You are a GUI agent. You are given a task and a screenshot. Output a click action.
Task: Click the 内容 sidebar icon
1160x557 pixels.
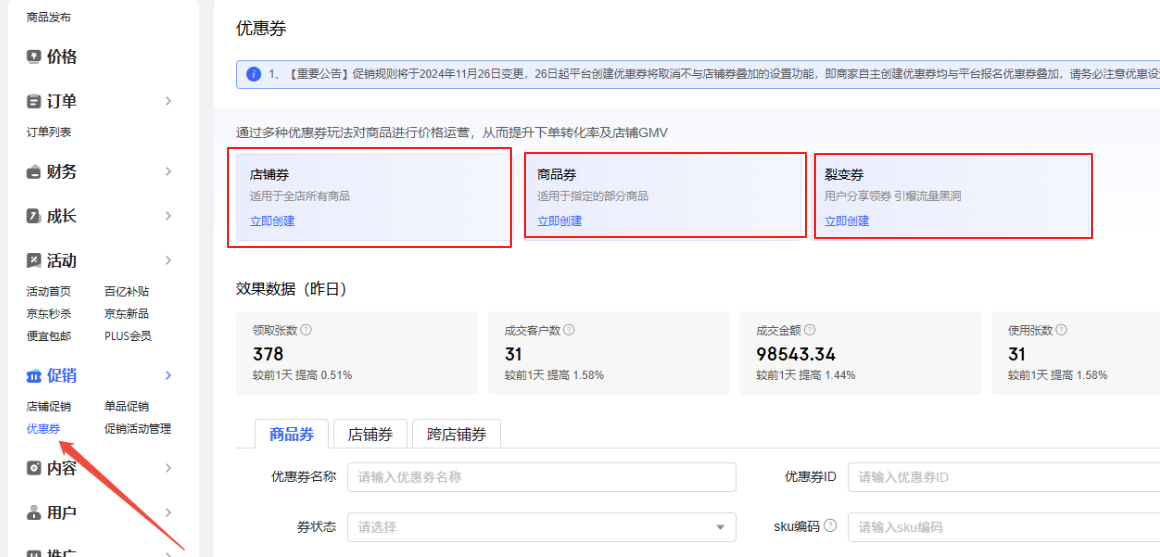(x=34, y=468)
